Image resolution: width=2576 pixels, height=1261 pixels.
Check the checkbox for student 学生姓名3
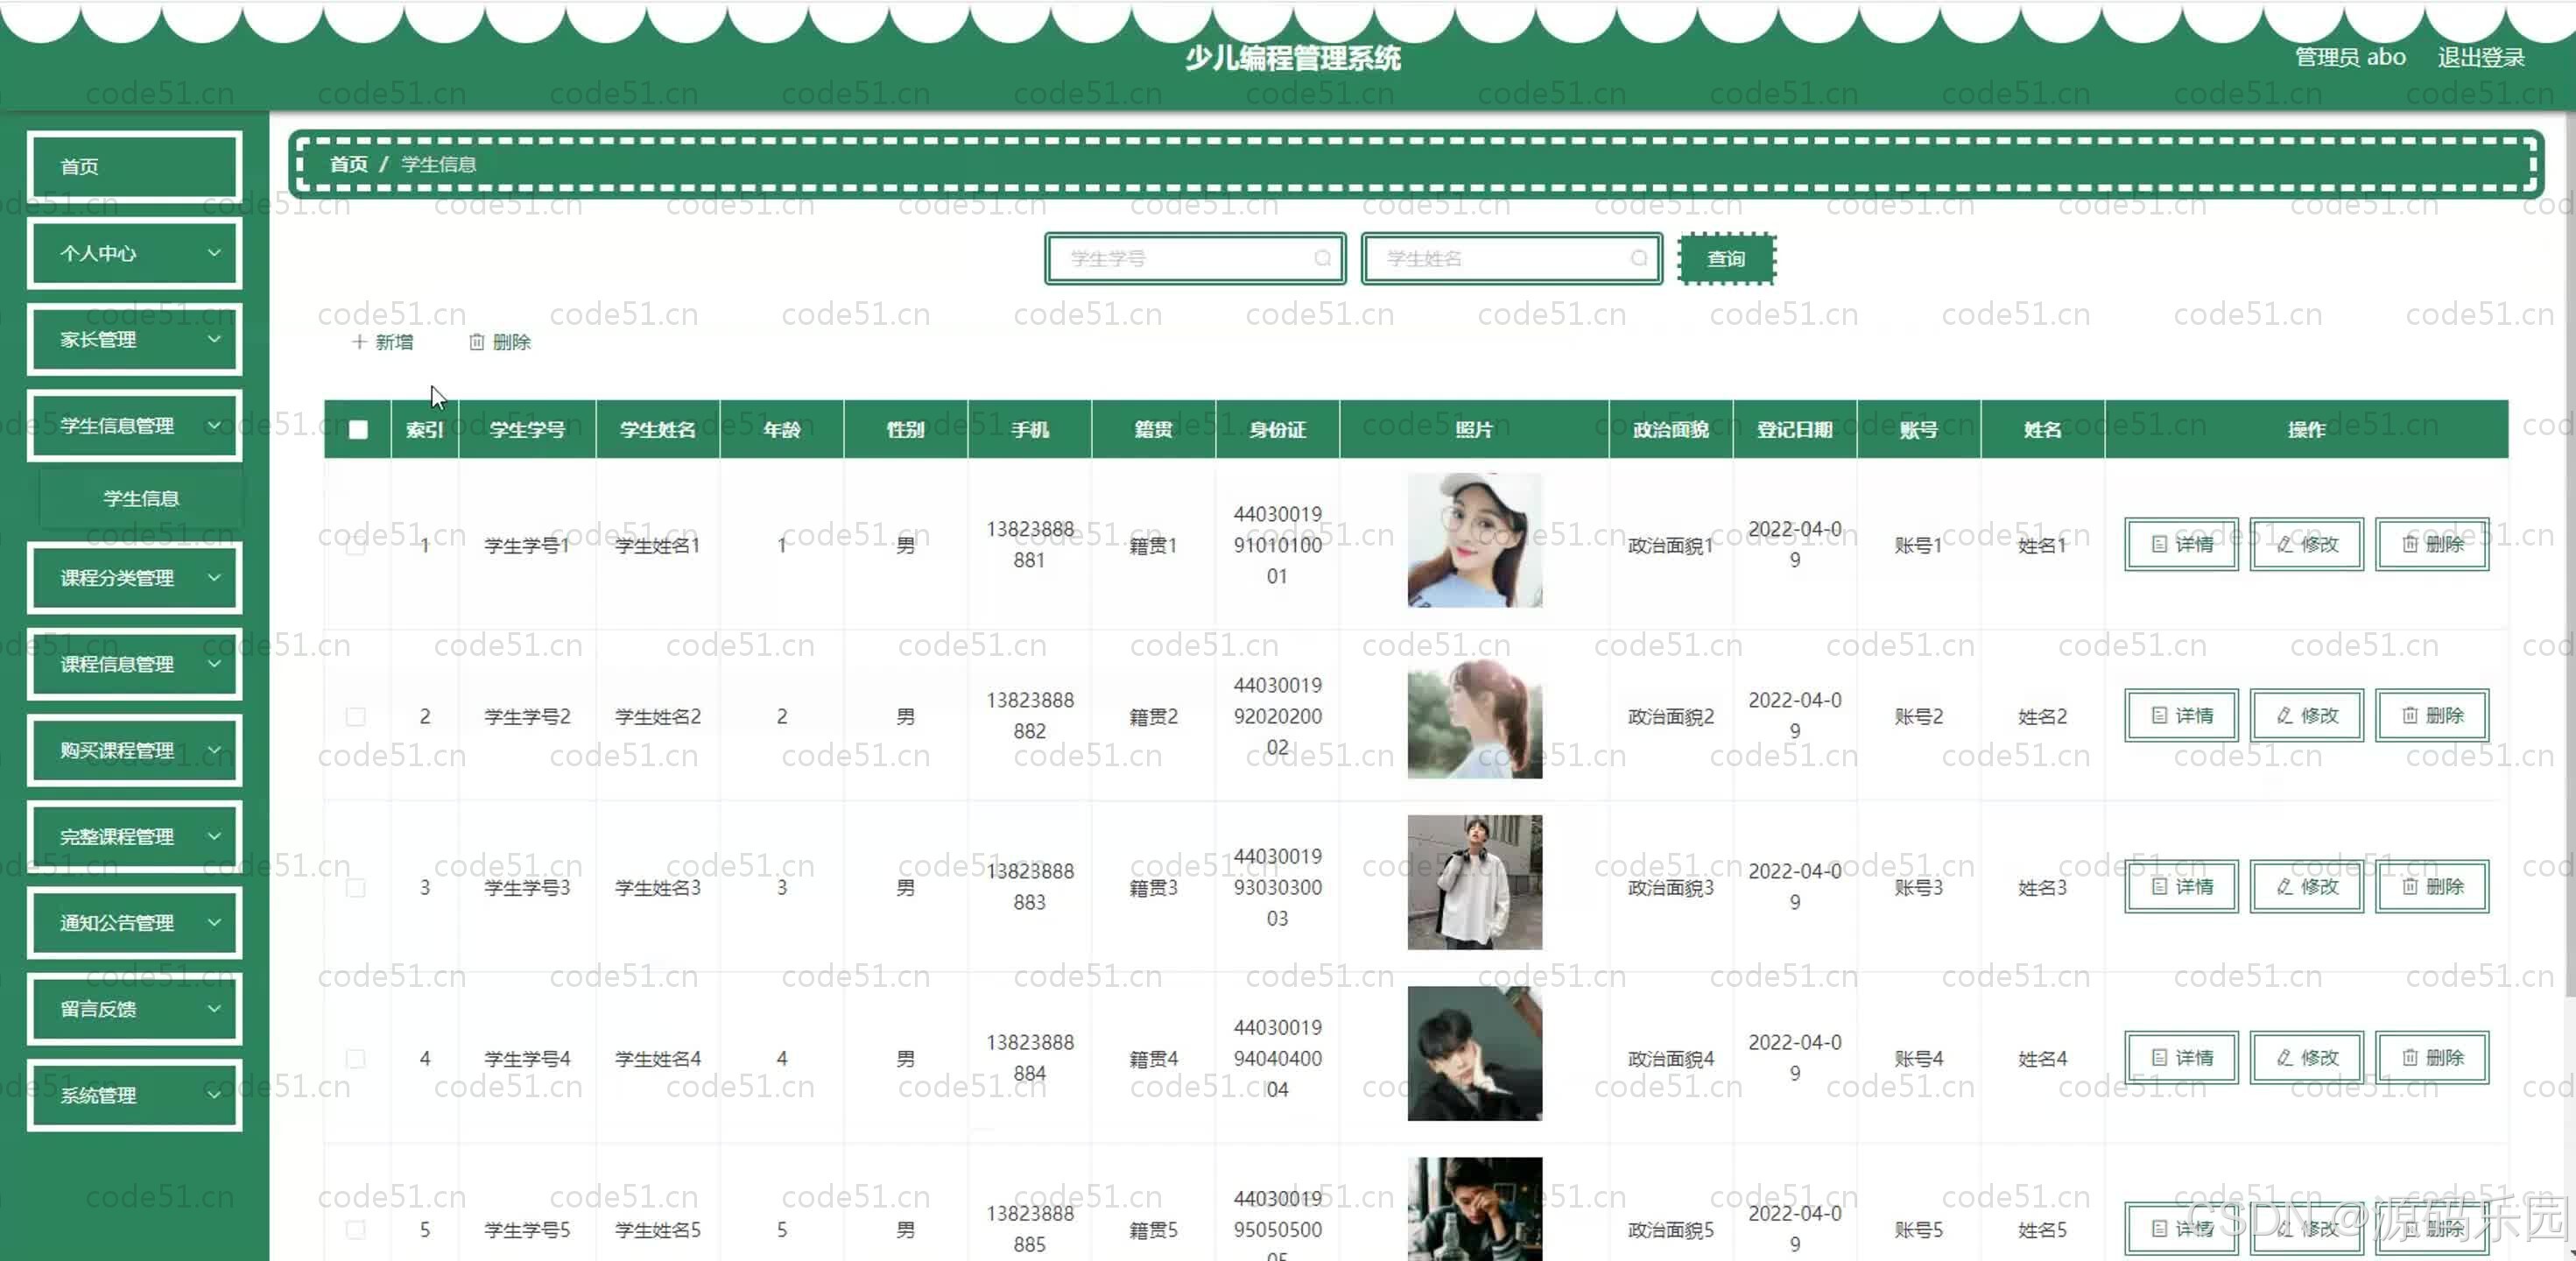[x=356, y=887]
